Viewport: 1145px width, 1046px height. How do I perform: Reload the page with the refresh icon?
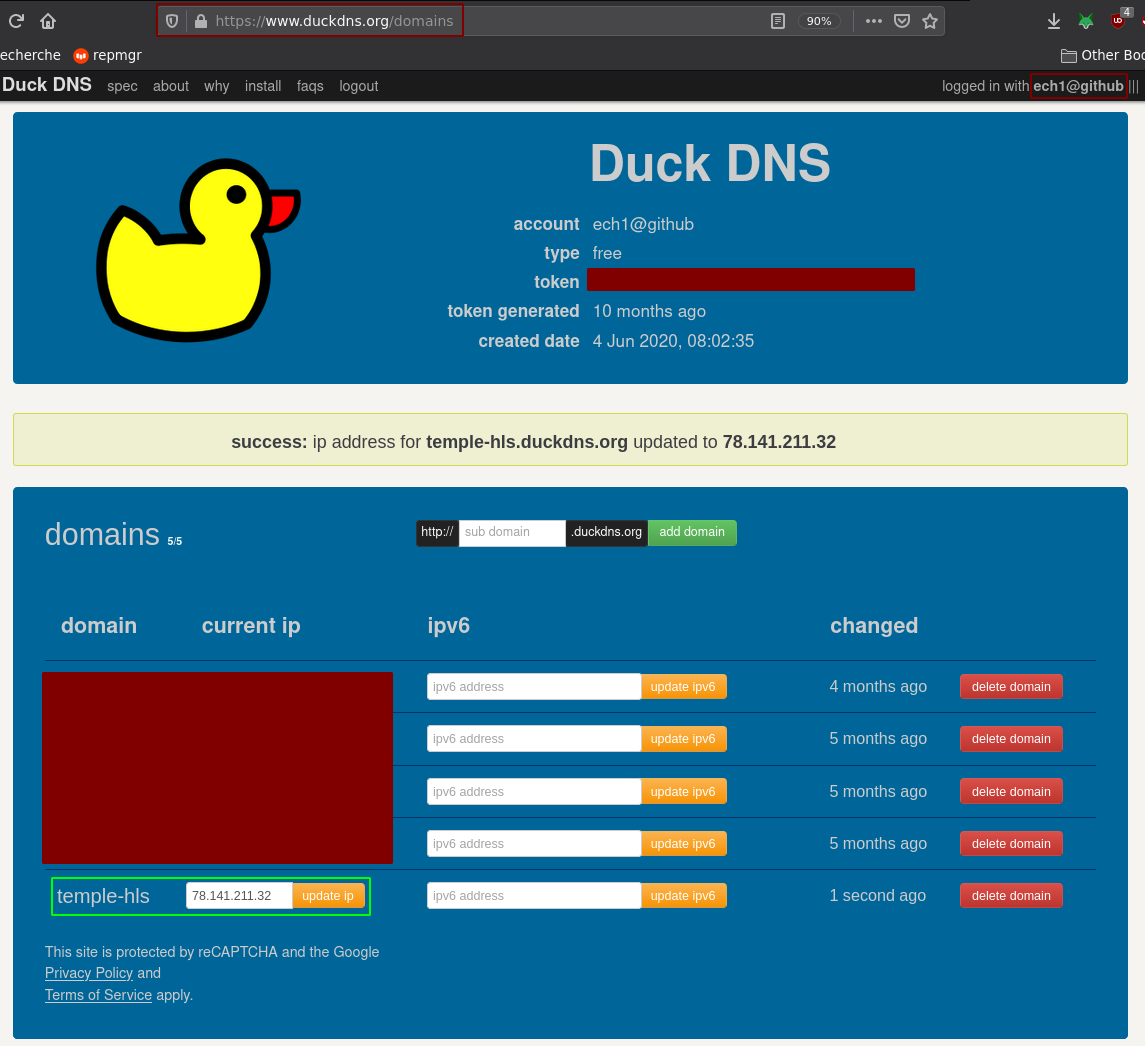[x=15, y=20]
